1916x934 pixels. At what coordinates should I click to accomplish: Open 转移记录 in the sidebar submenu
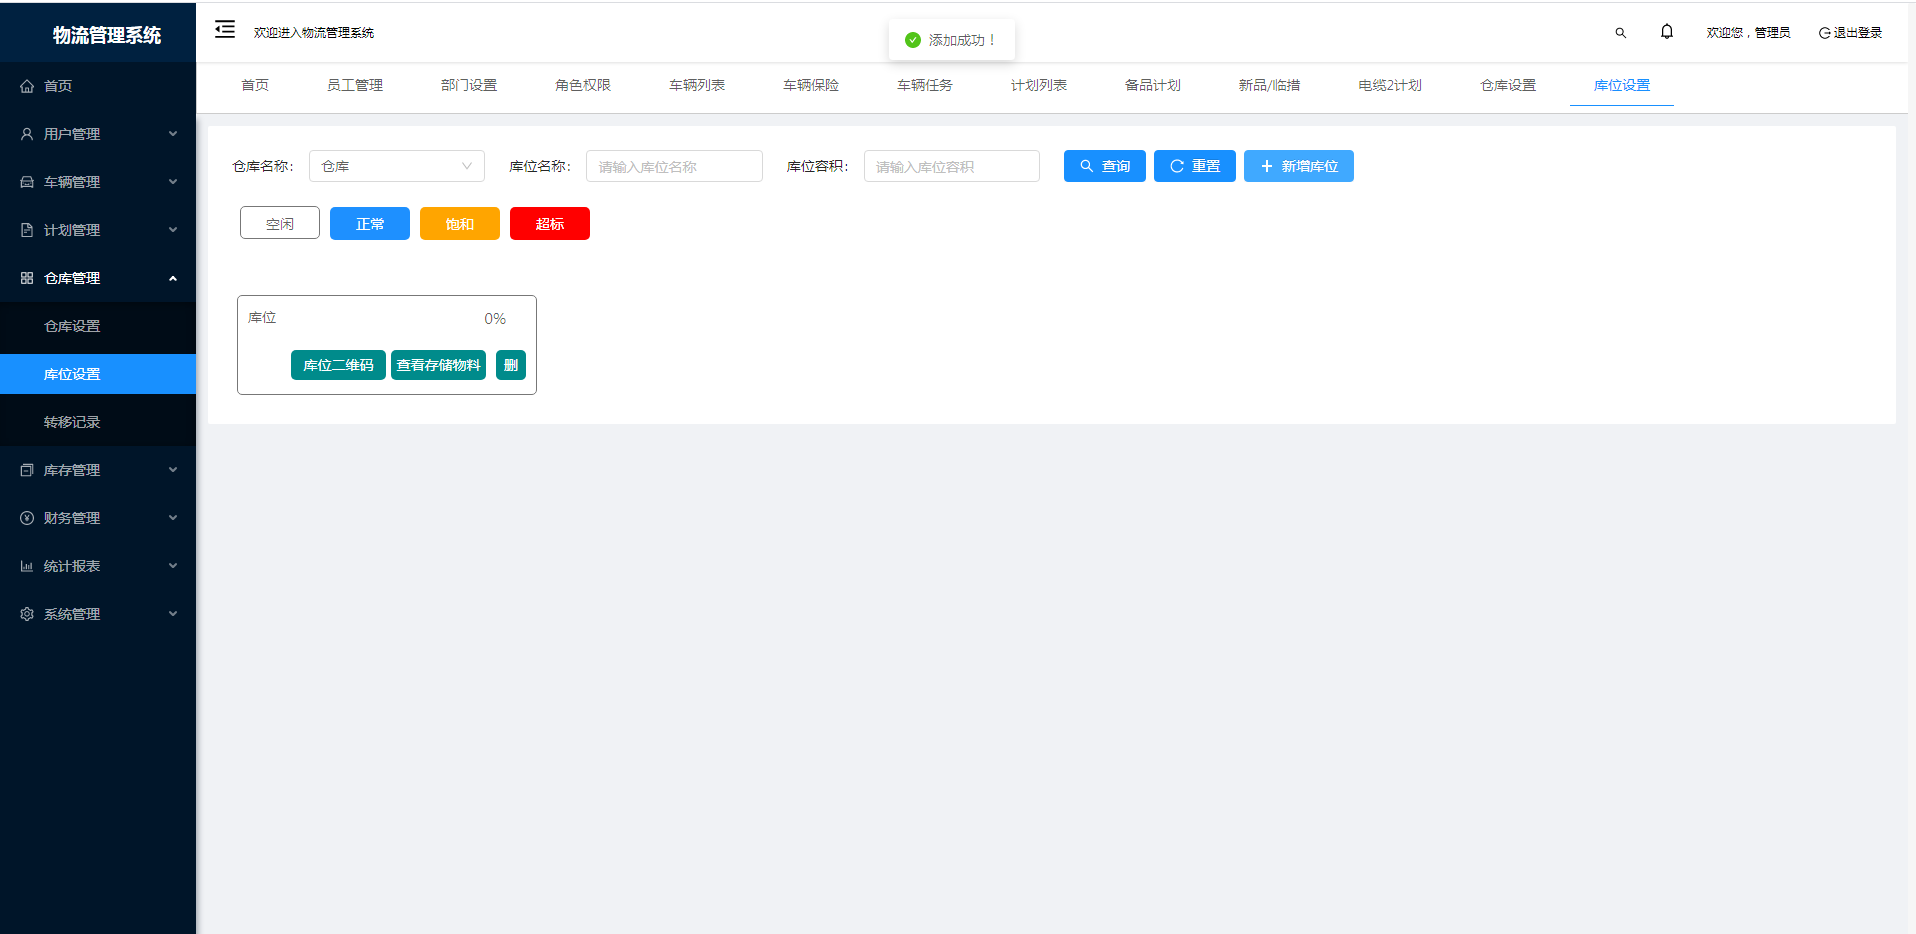[x=98, y=422]
